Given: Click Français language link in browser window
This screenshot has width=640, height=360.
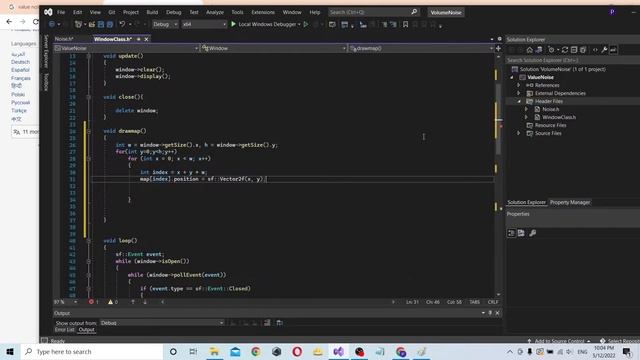Looking at the screenshot, I should point(21,78).
